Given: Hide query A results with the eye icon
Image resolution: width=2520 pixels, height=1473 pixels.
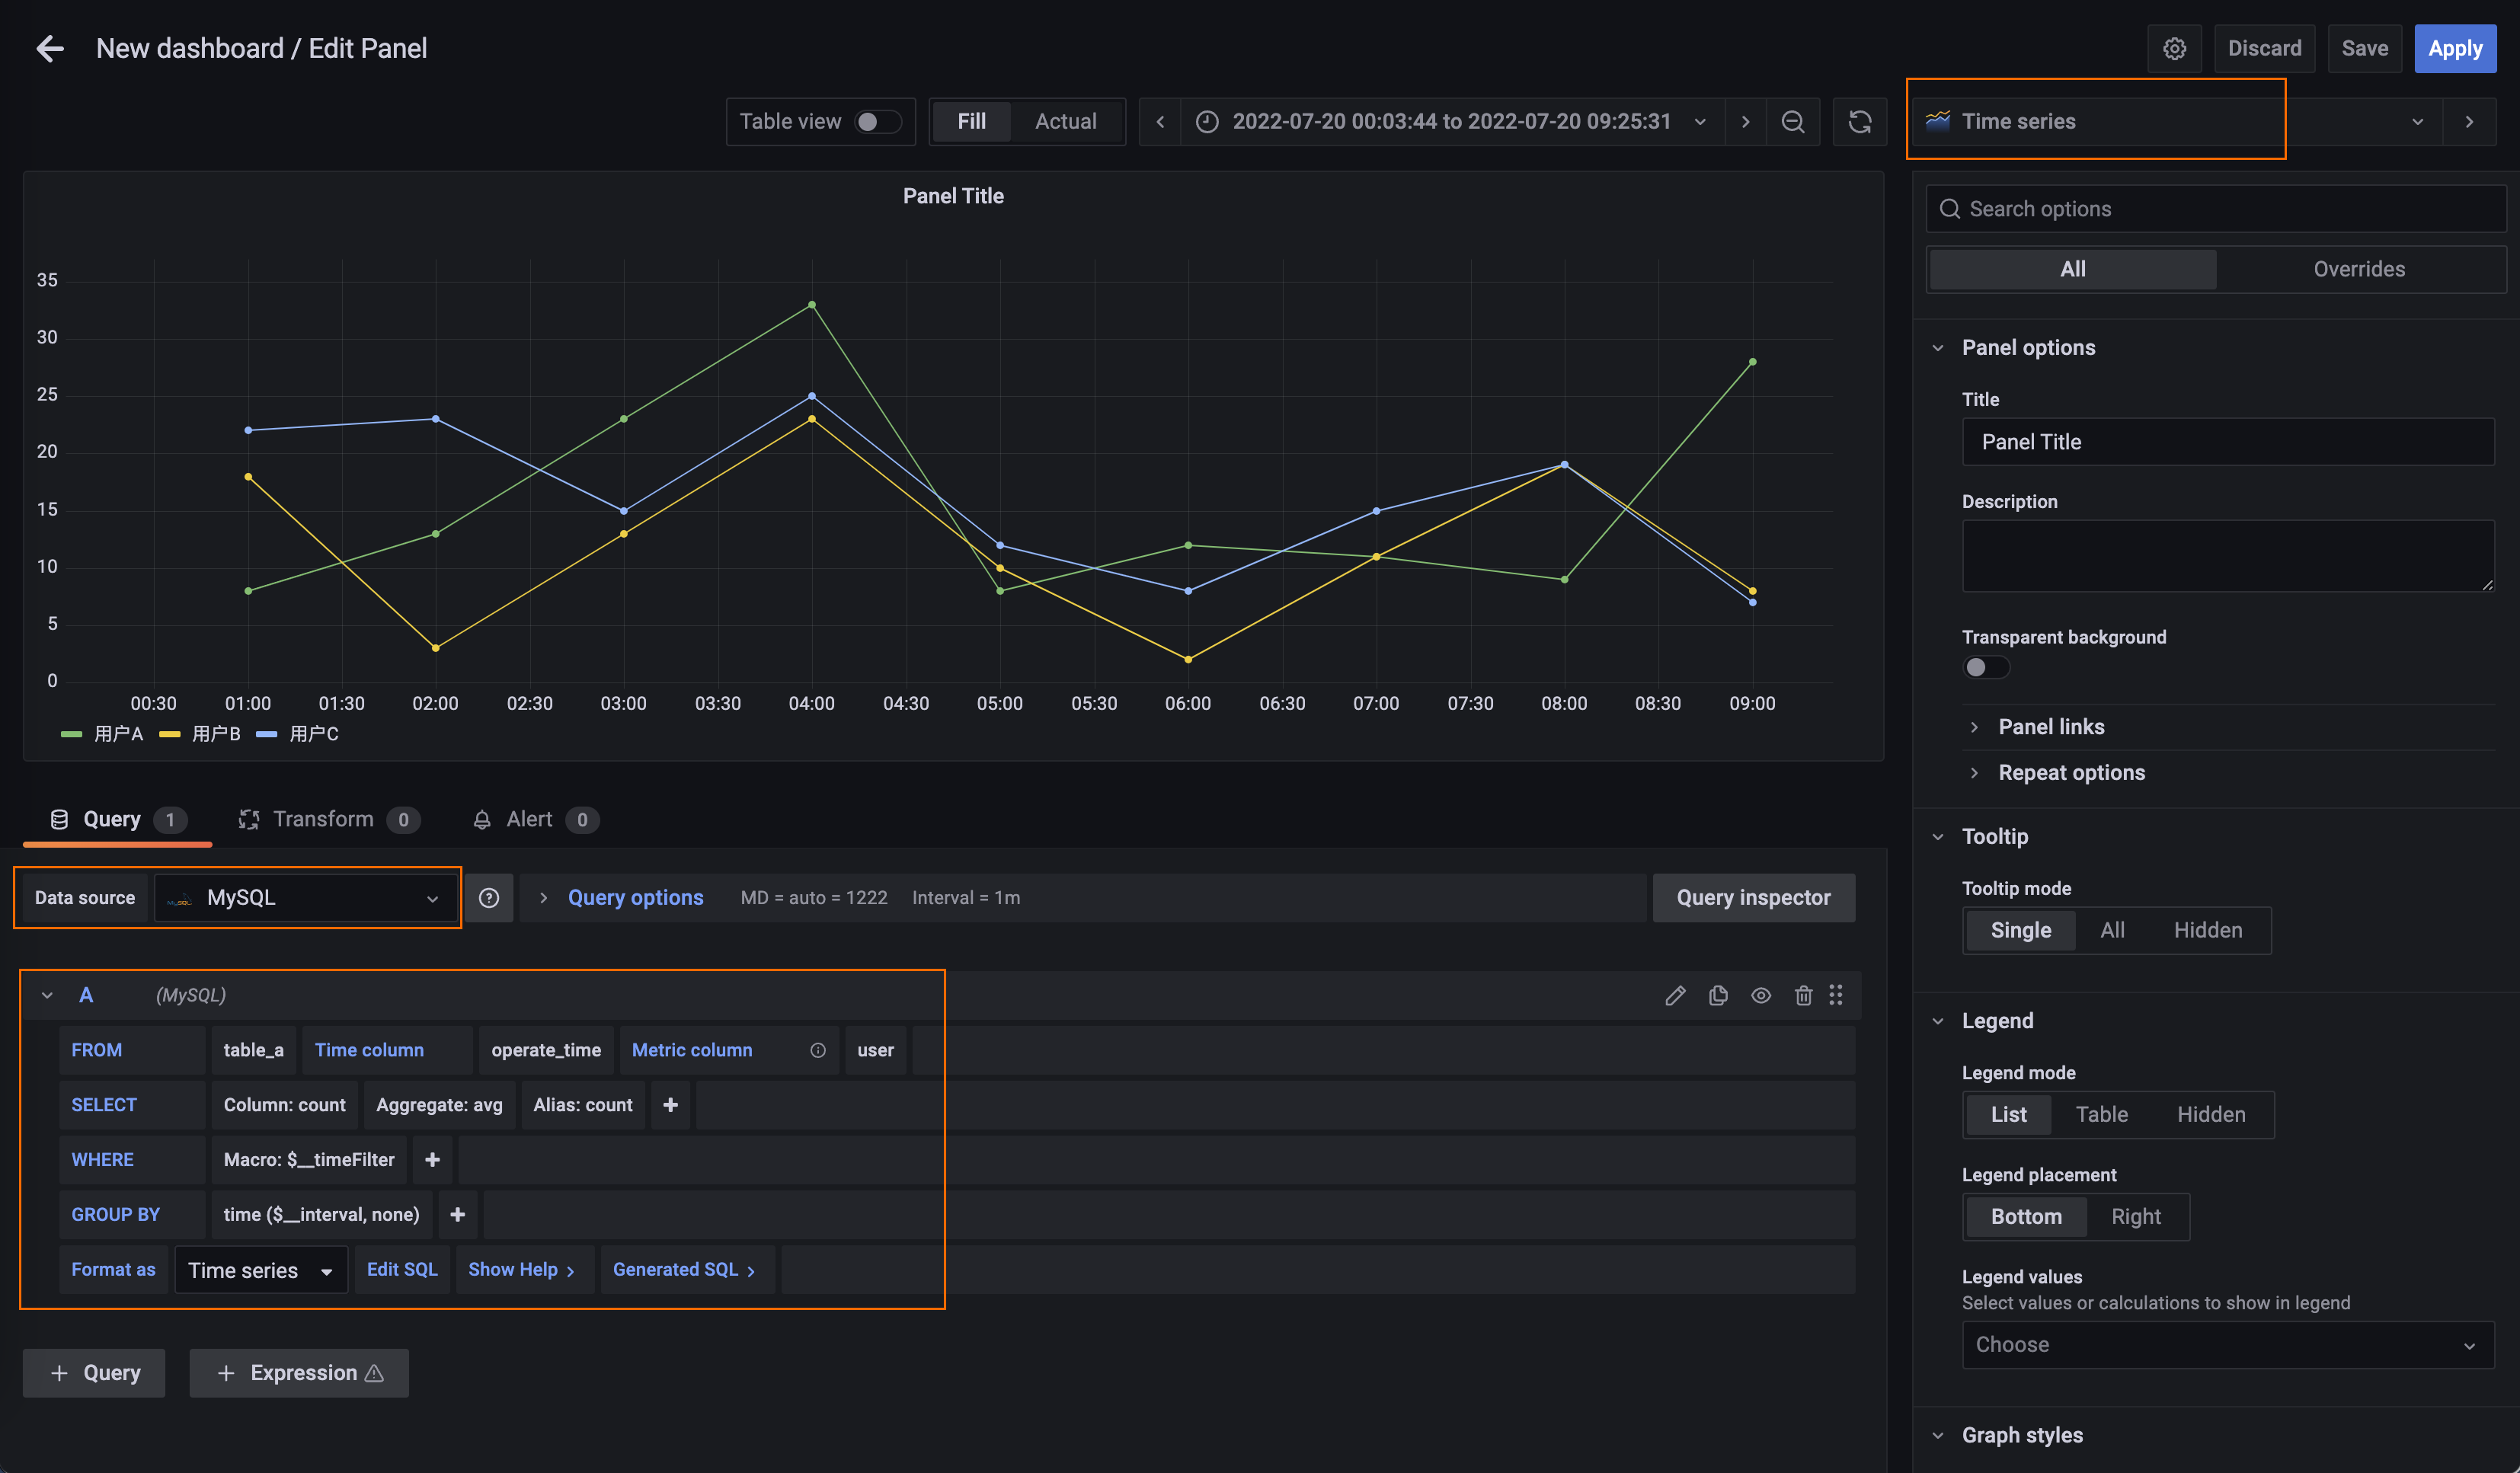Looking at the screenshot, I should [x=1760, y=995].
